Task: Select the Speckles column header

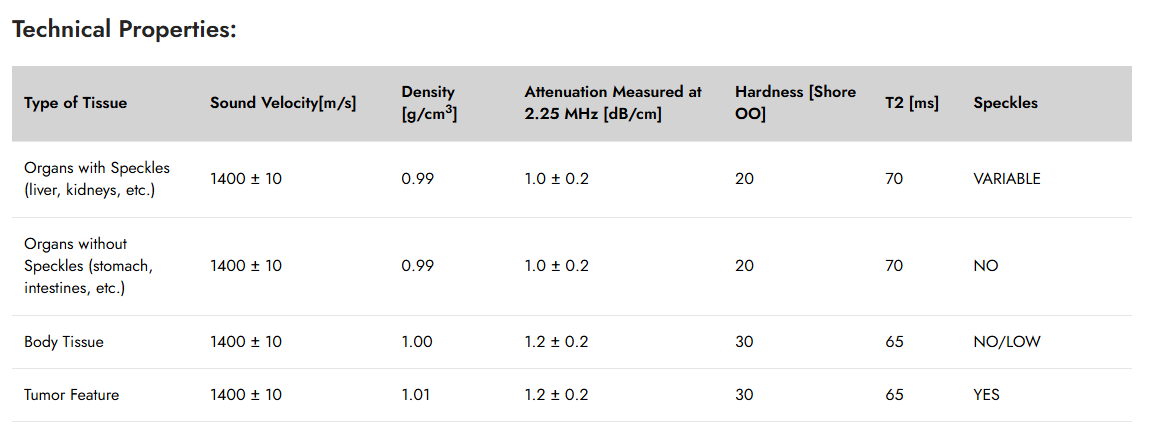Action: (x=1005, y=103)
